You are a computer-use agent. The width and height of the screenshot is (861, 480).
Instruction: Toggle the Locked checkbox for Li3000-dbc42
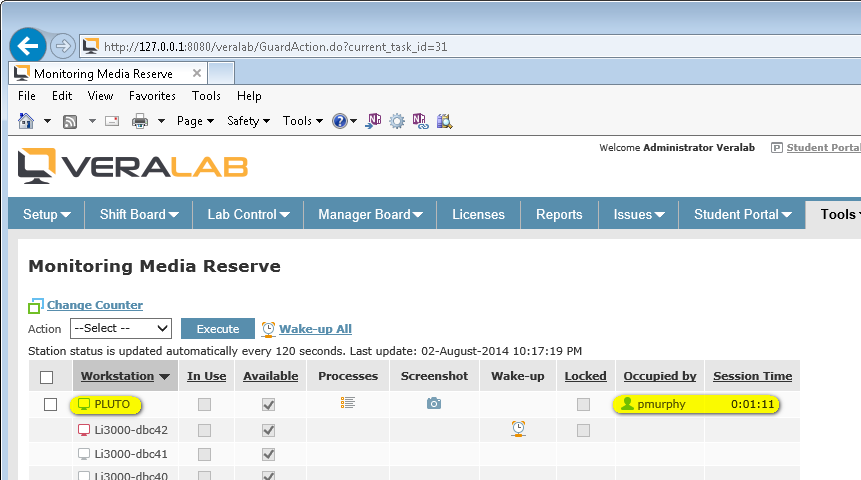point(583,431)
